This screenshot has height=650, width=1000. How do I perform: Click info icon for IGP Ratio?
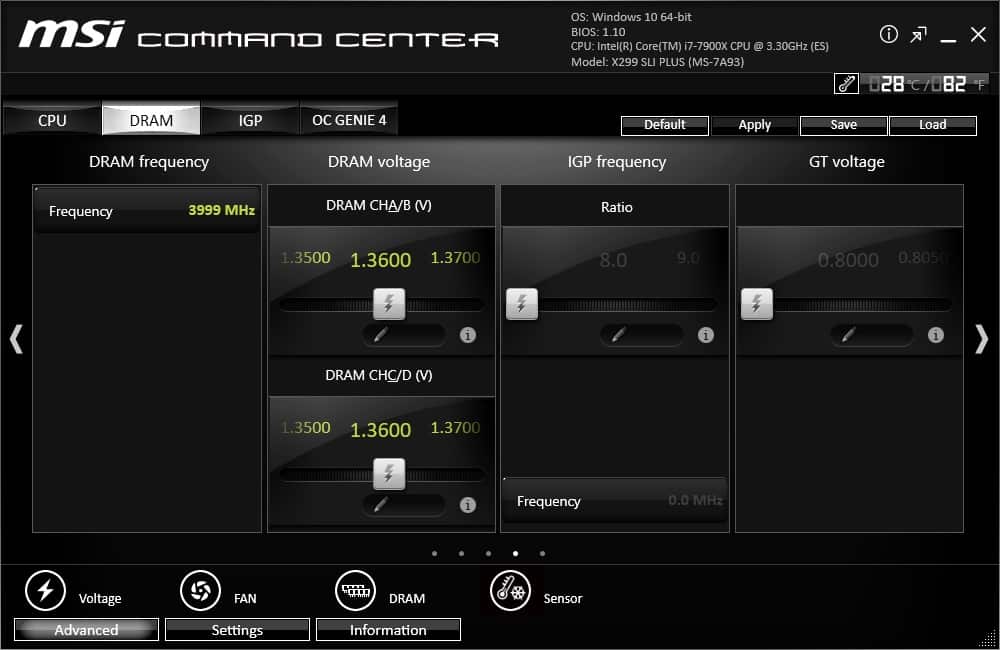tap(705, 335)
